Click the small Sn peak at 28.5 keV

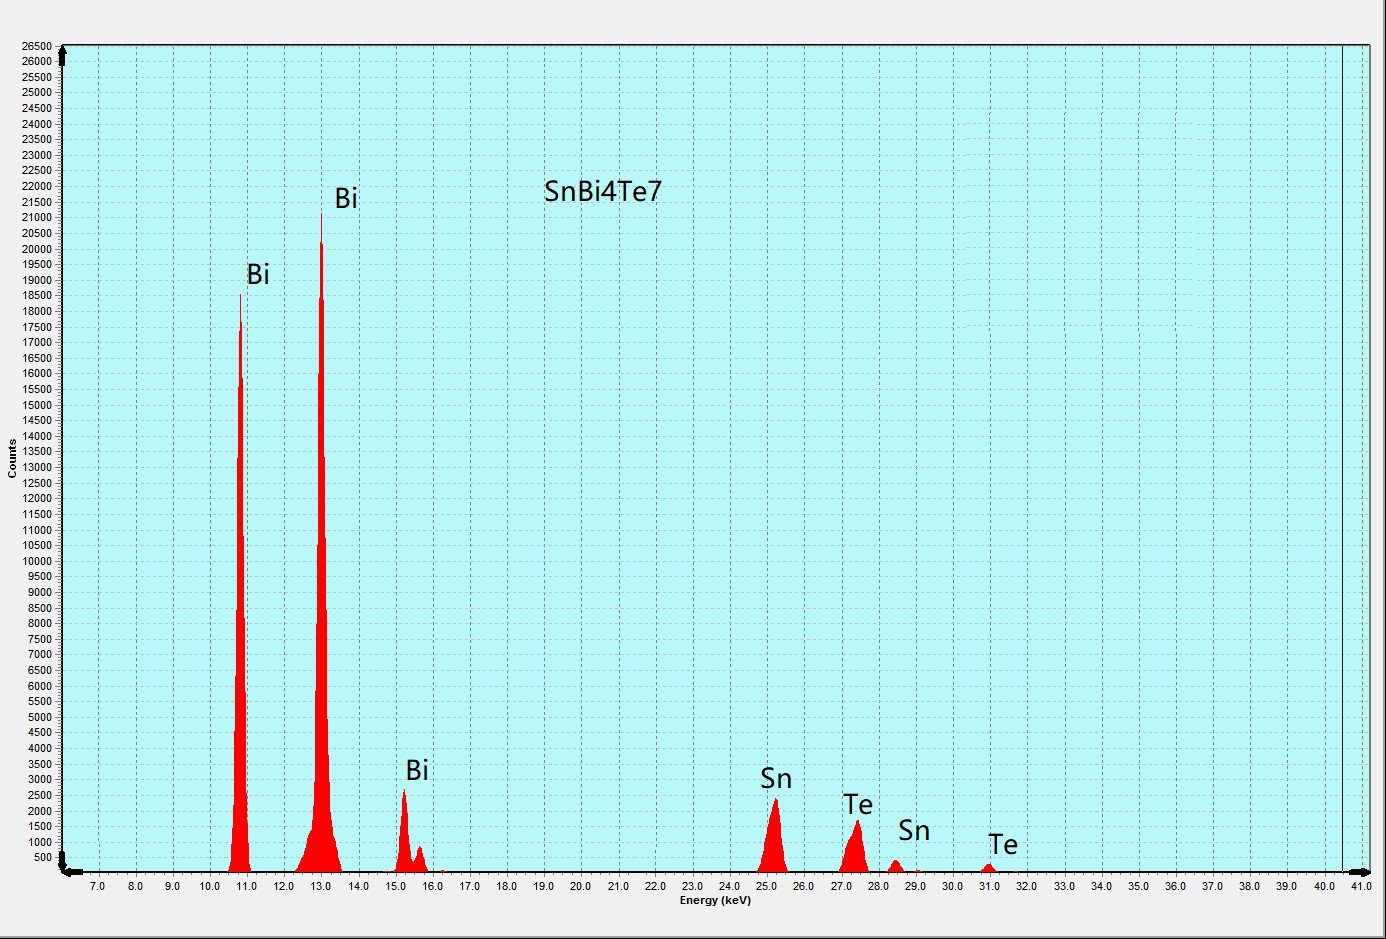895,865
